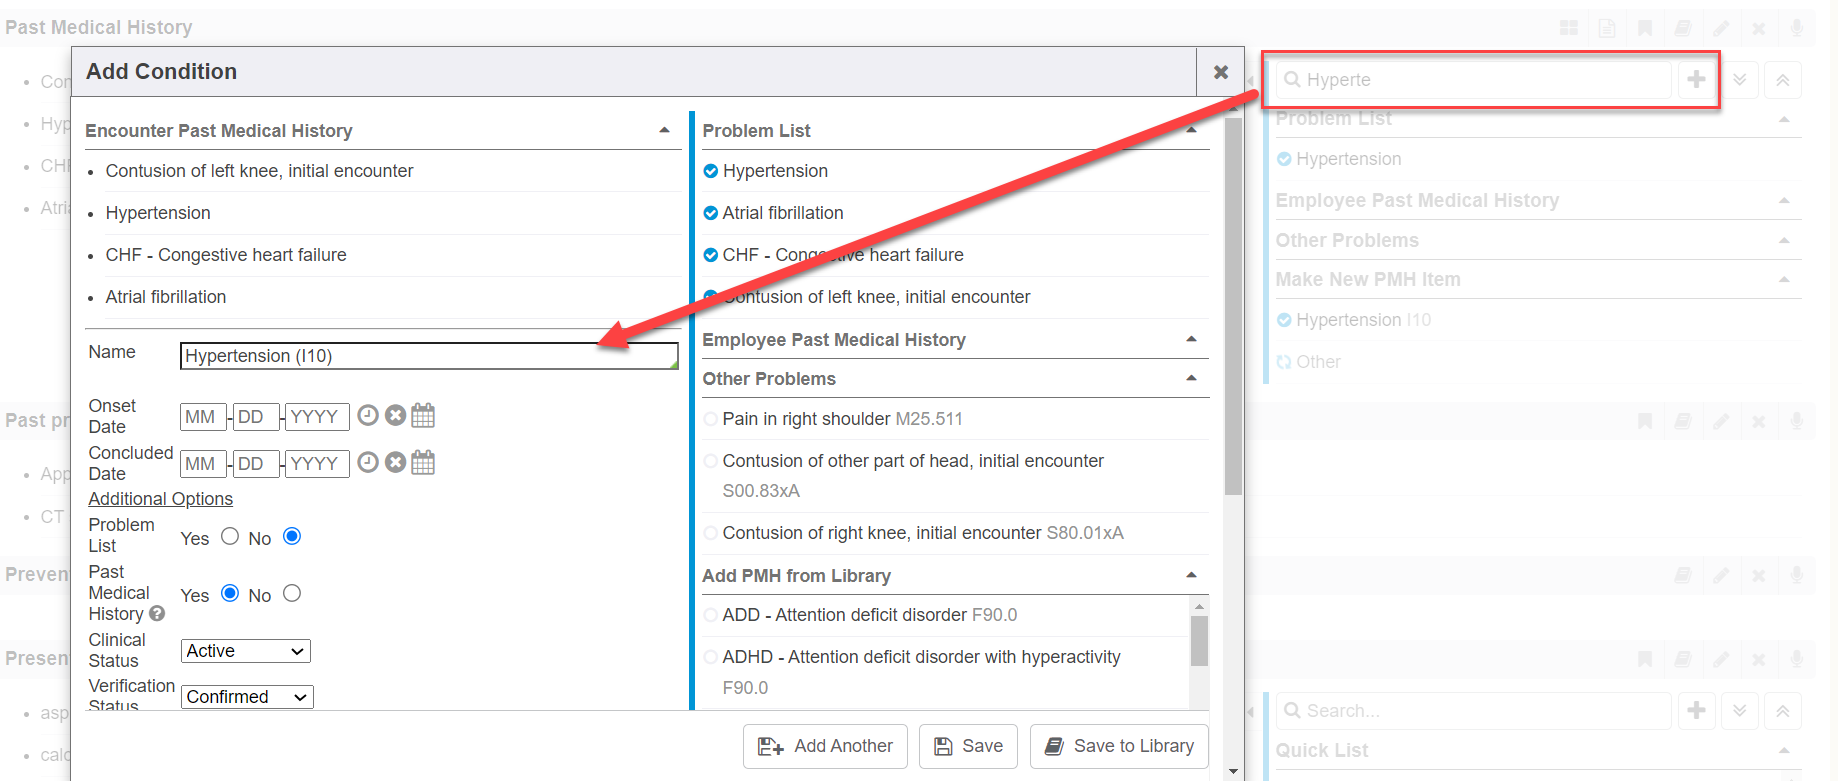Select ADD - Attention deficit disorder from library
Screen dimensions: 1838x781
click(711, 615)
